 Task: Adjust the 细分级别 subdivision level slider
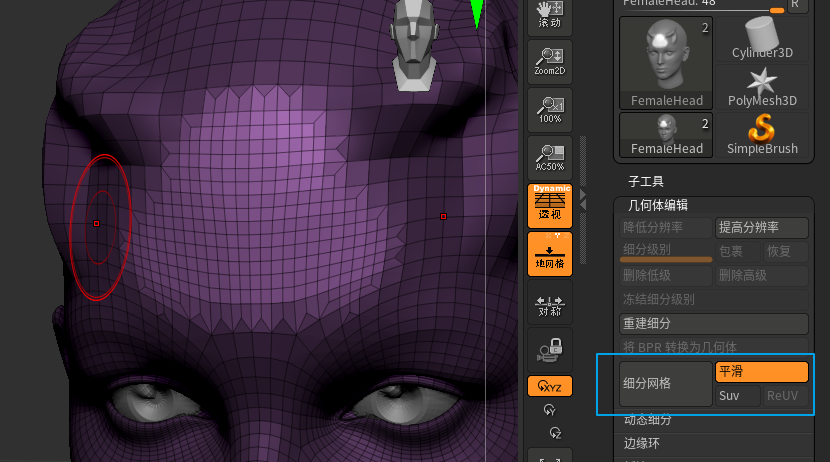pyautogui.click(x=666, y=252)
